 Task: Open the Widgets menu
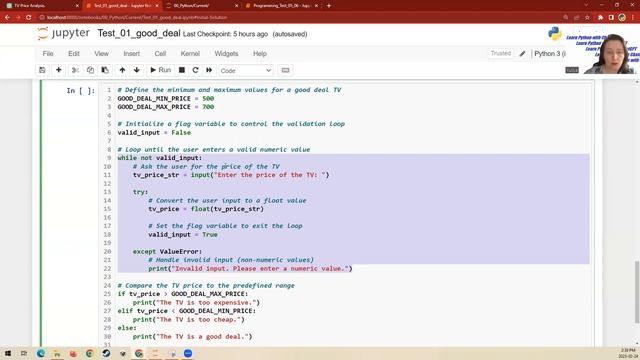pos(226,53)
